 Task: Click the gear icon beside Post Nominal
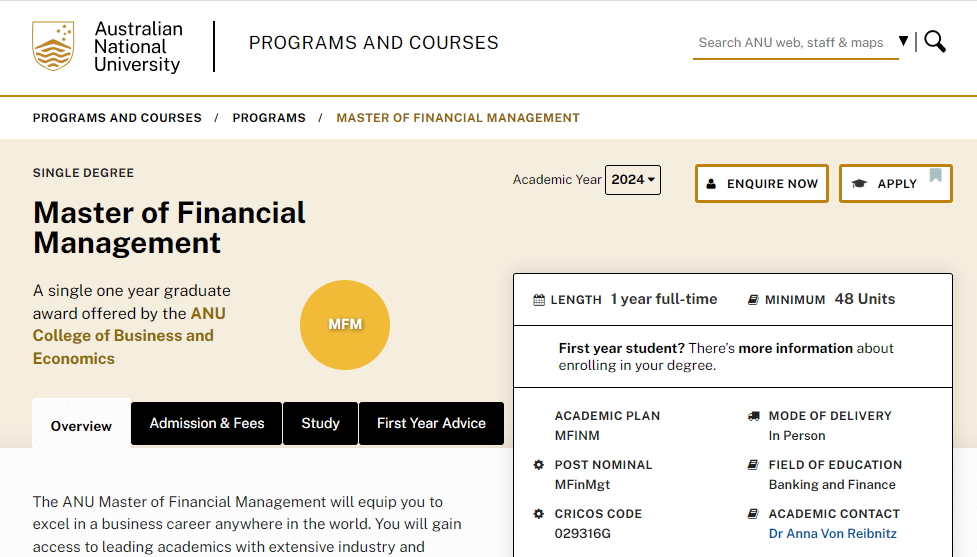coord(539,465)
